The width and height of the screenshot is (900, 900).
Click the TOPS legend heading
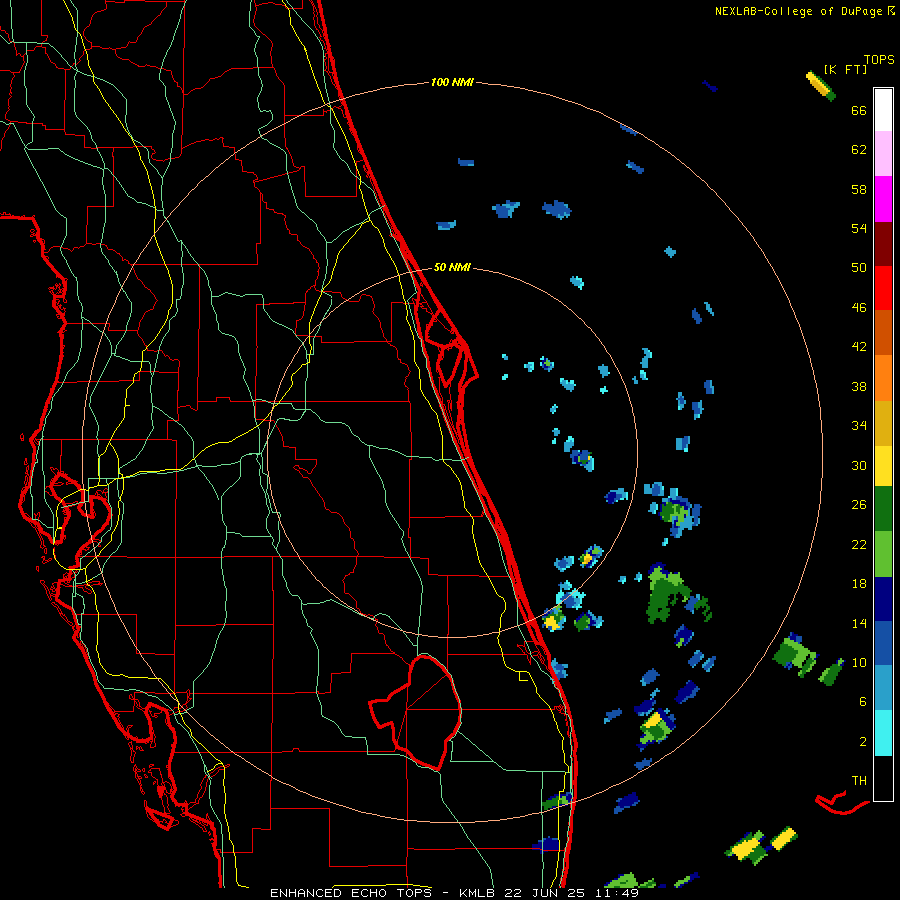(879, 60)
